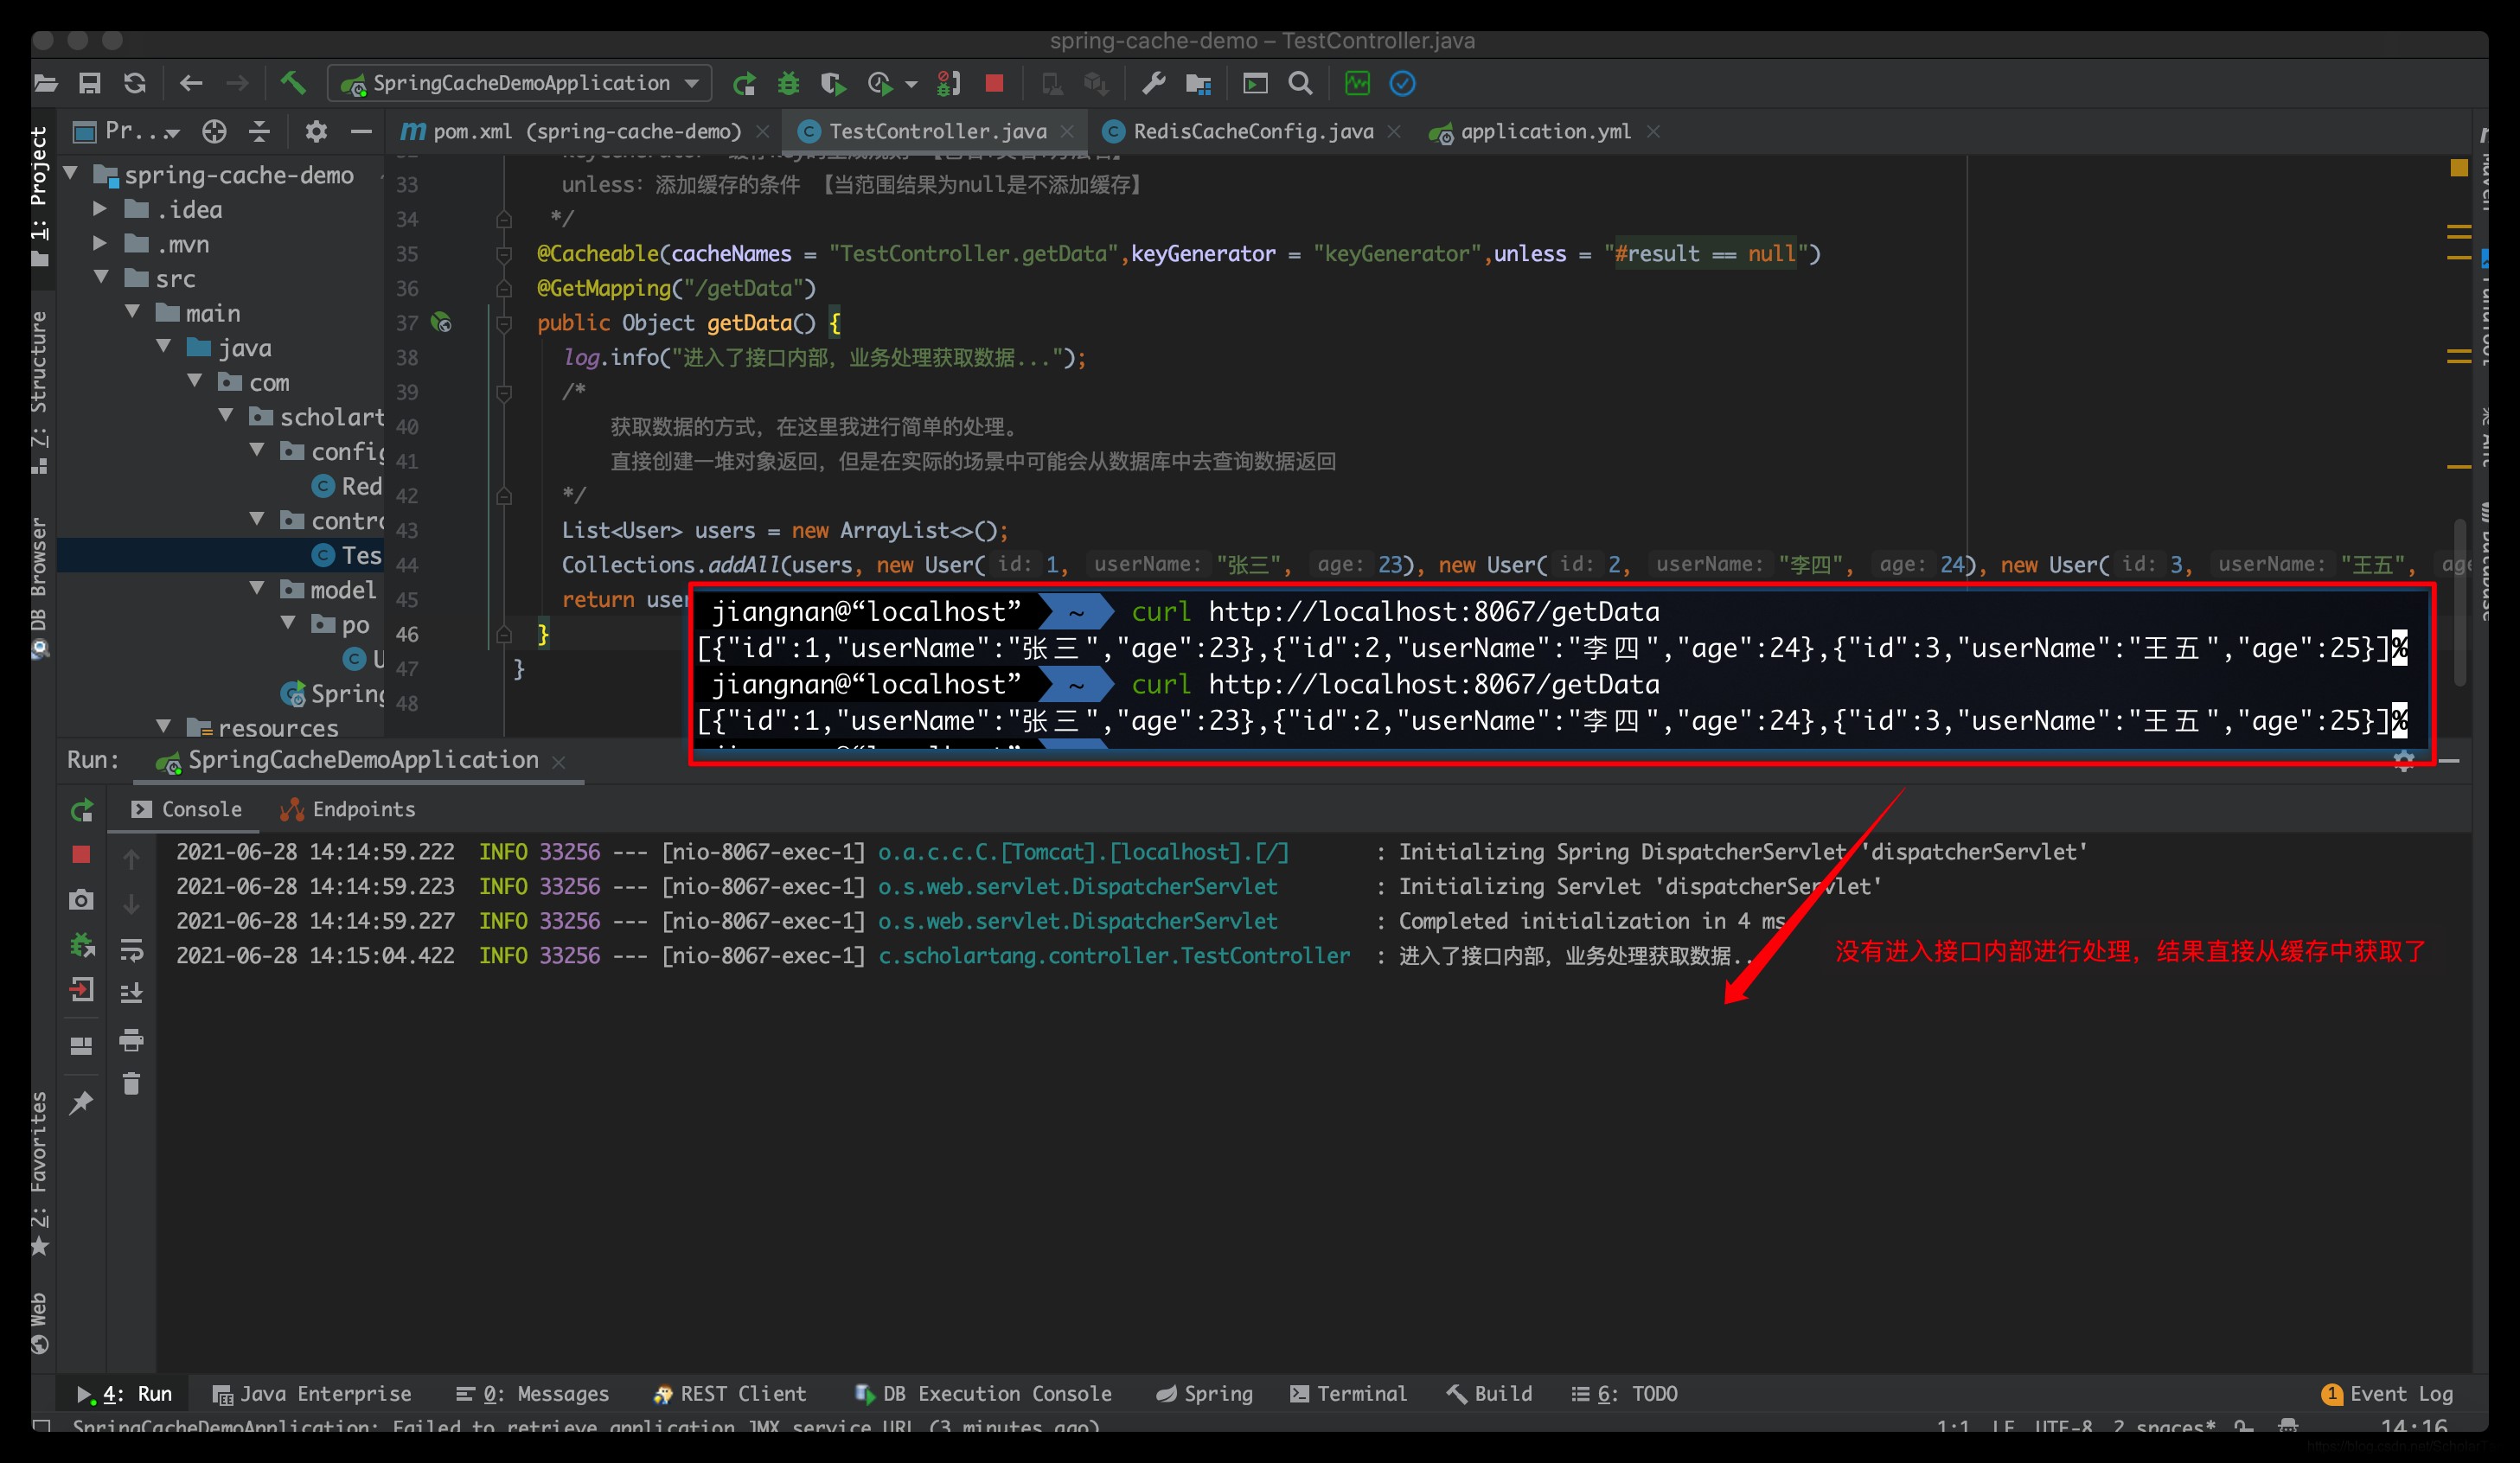Pin the run tab with pin icon
The height and width of the screenshot is (1463, 2520).
pos(81,1102)
